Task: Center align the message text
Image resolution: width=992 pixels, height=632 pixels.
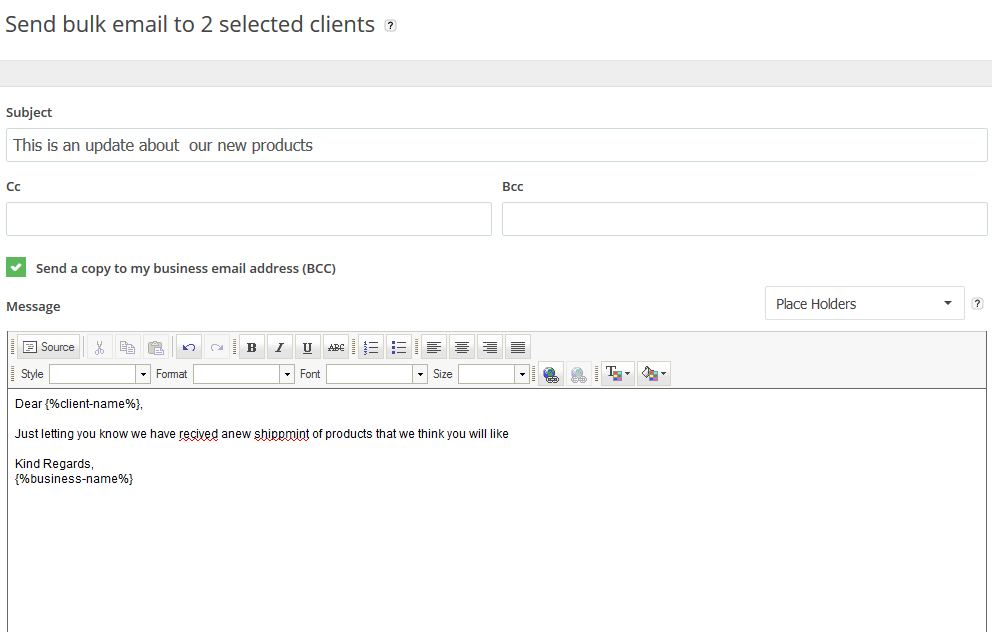Action: pos(462,347)
